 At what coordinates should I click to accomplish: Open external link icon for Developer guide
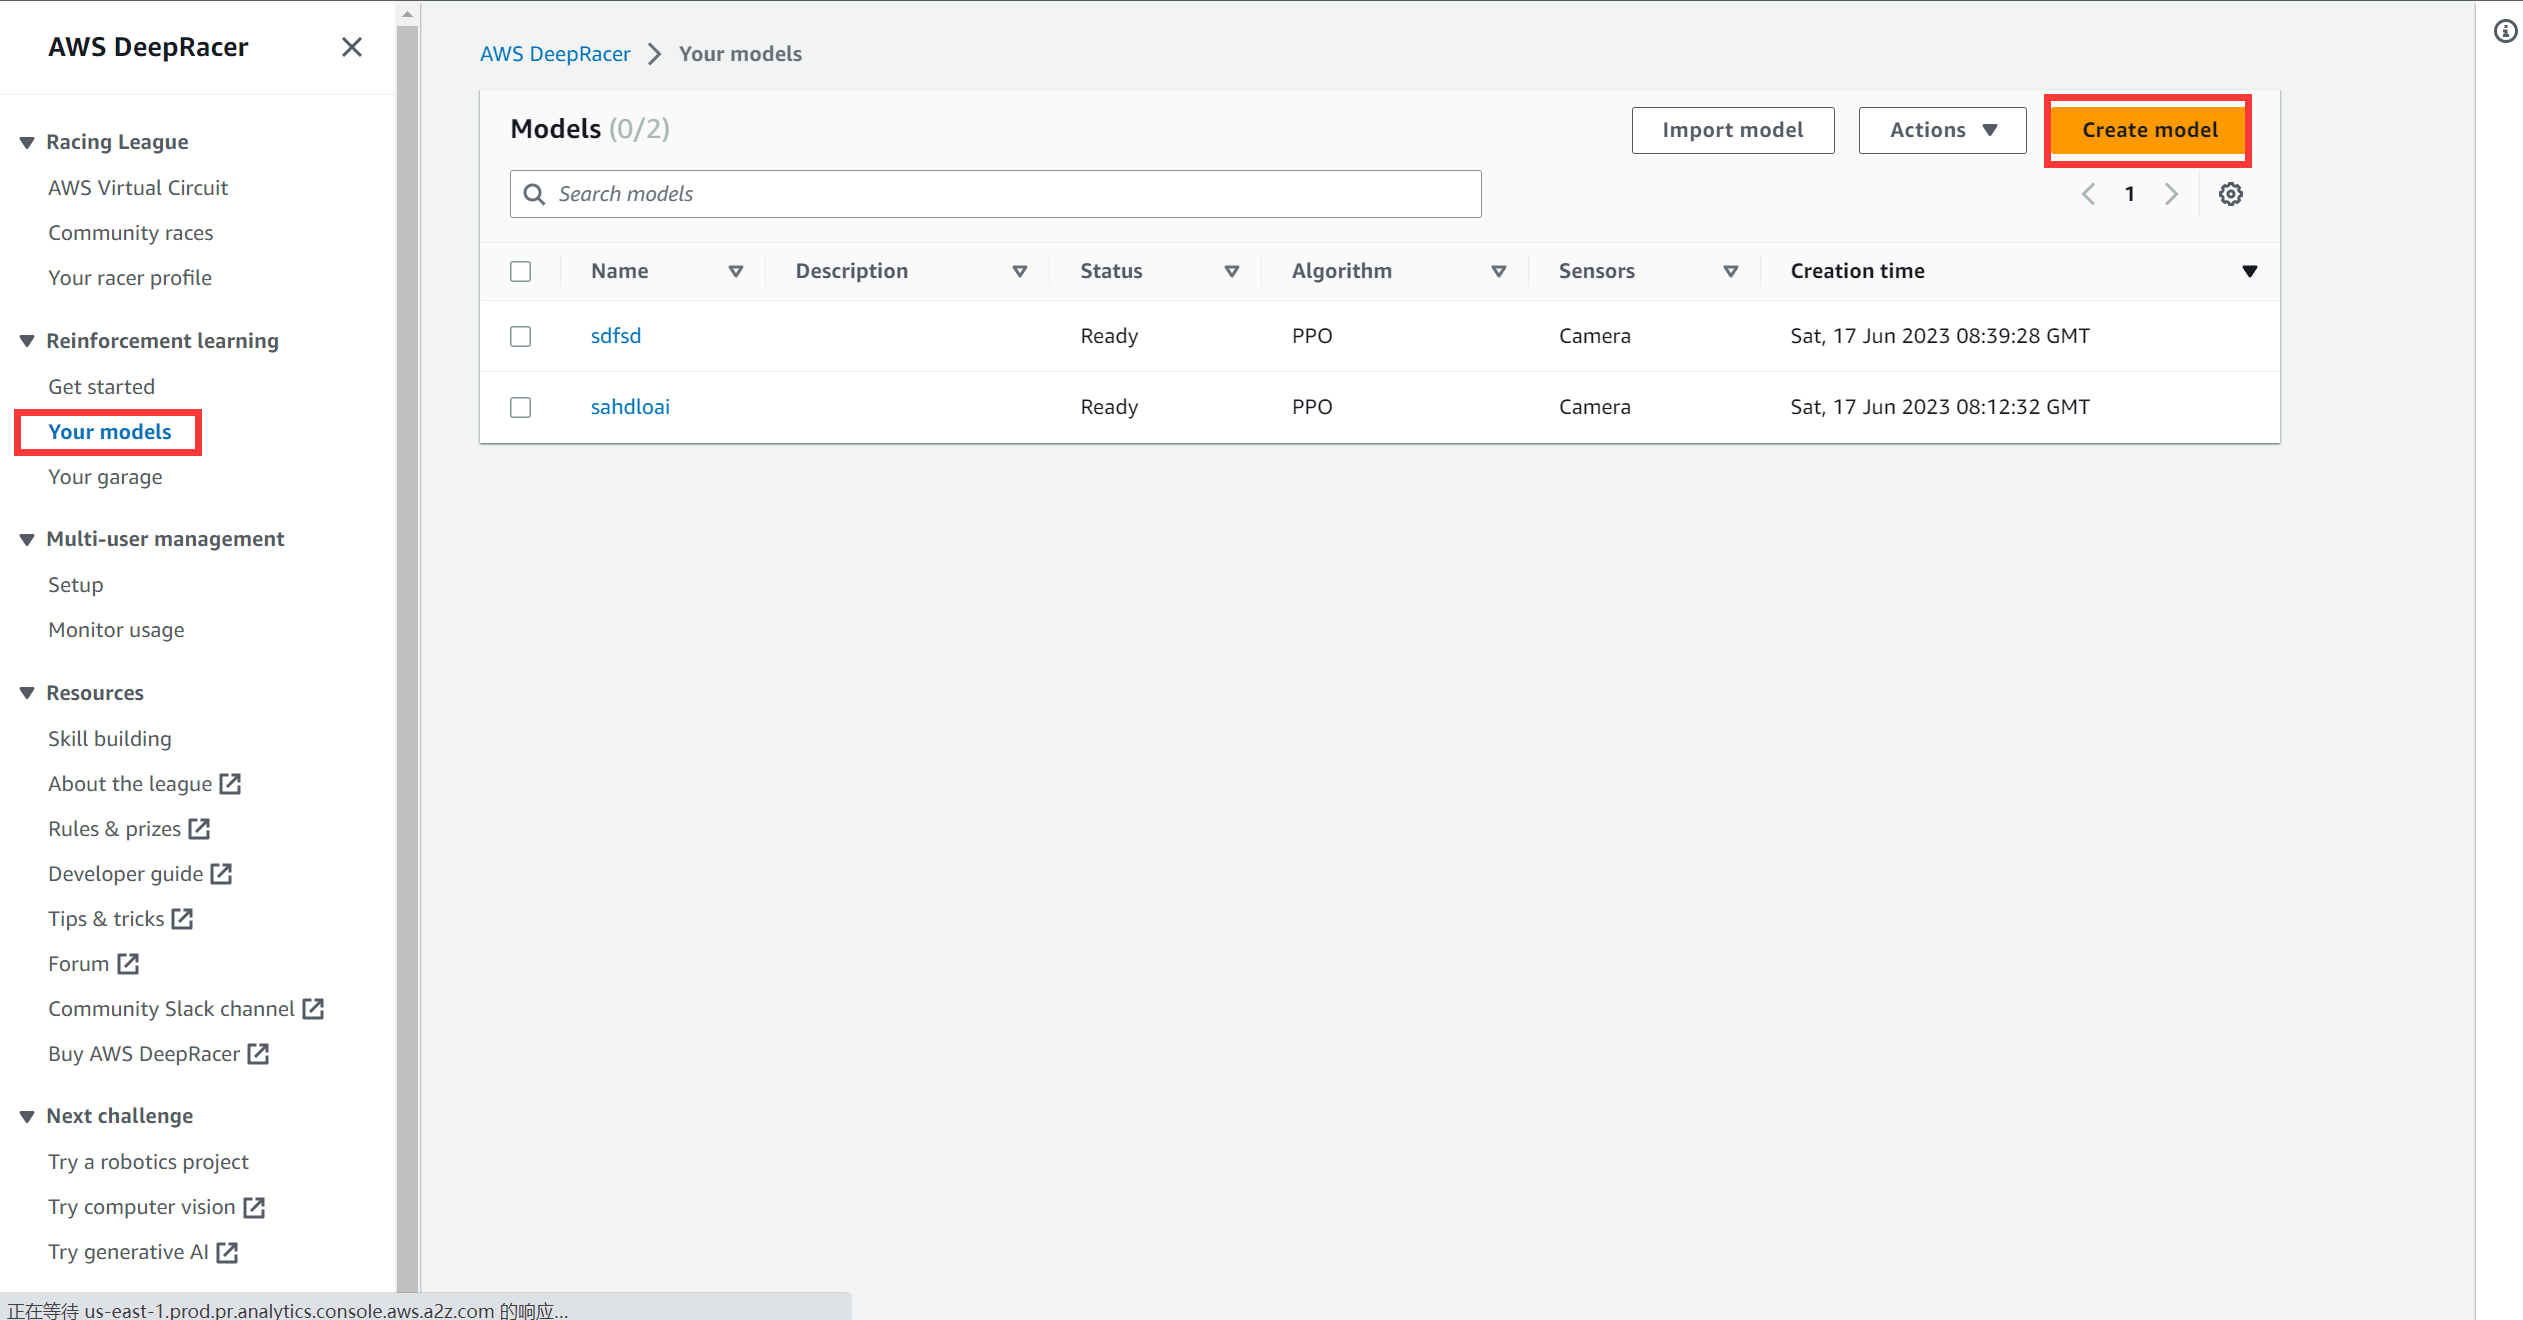pyautogui.click(x=221, y=874)
